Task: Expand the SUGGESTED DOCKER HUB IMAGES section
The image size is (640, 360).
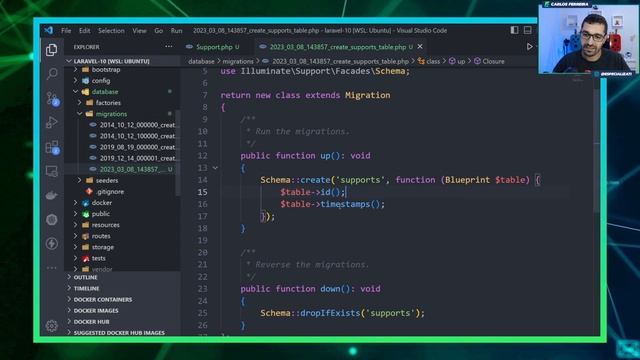Action: [x=119, y=333]
